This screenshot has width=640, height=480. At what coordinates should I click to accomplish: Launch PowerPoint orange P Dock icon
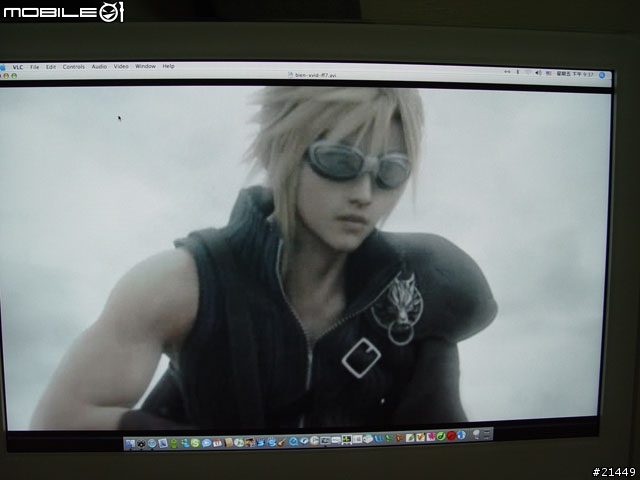(x=399, y=438)
